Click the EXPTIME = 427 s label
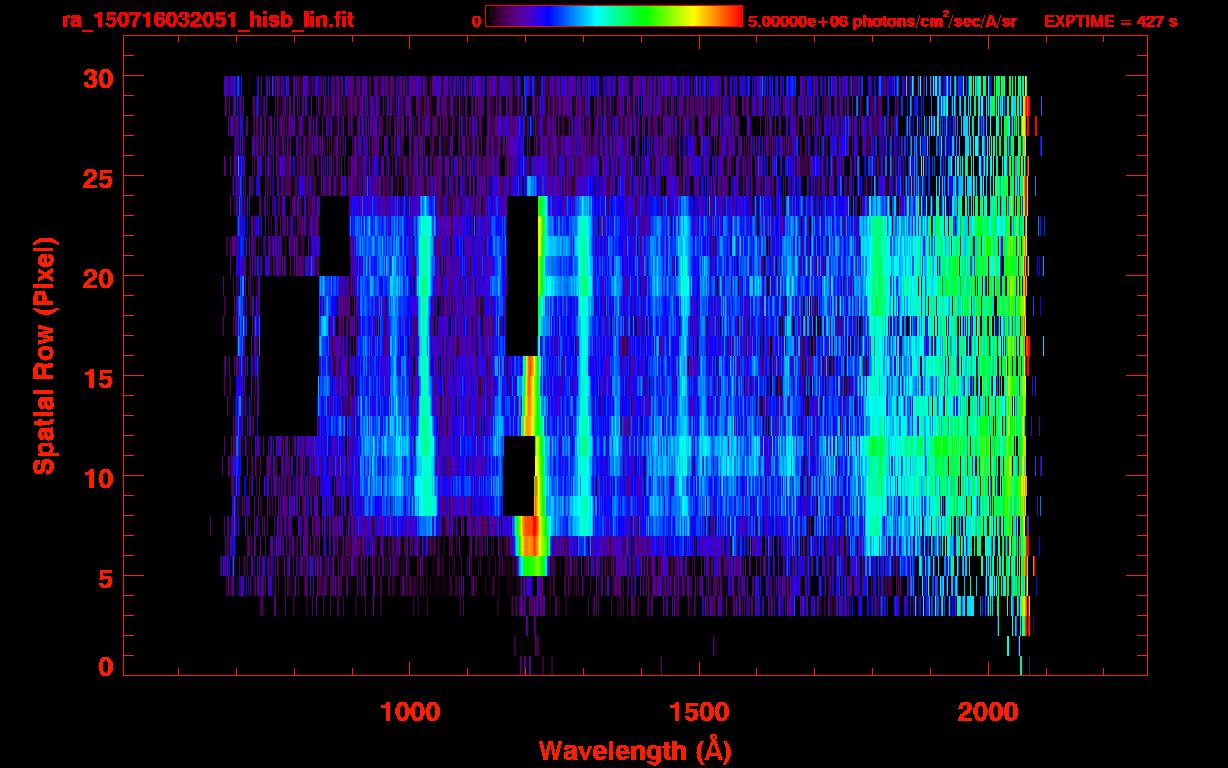 [x=1110, y=21]
